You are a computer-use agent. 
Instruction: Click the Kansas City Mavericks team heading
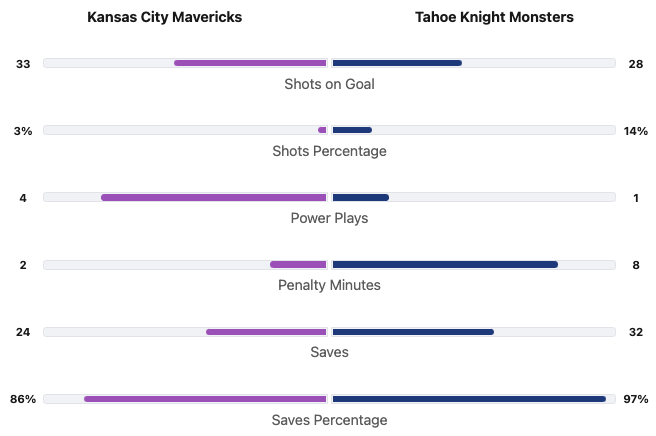click(x=164, y=17)
